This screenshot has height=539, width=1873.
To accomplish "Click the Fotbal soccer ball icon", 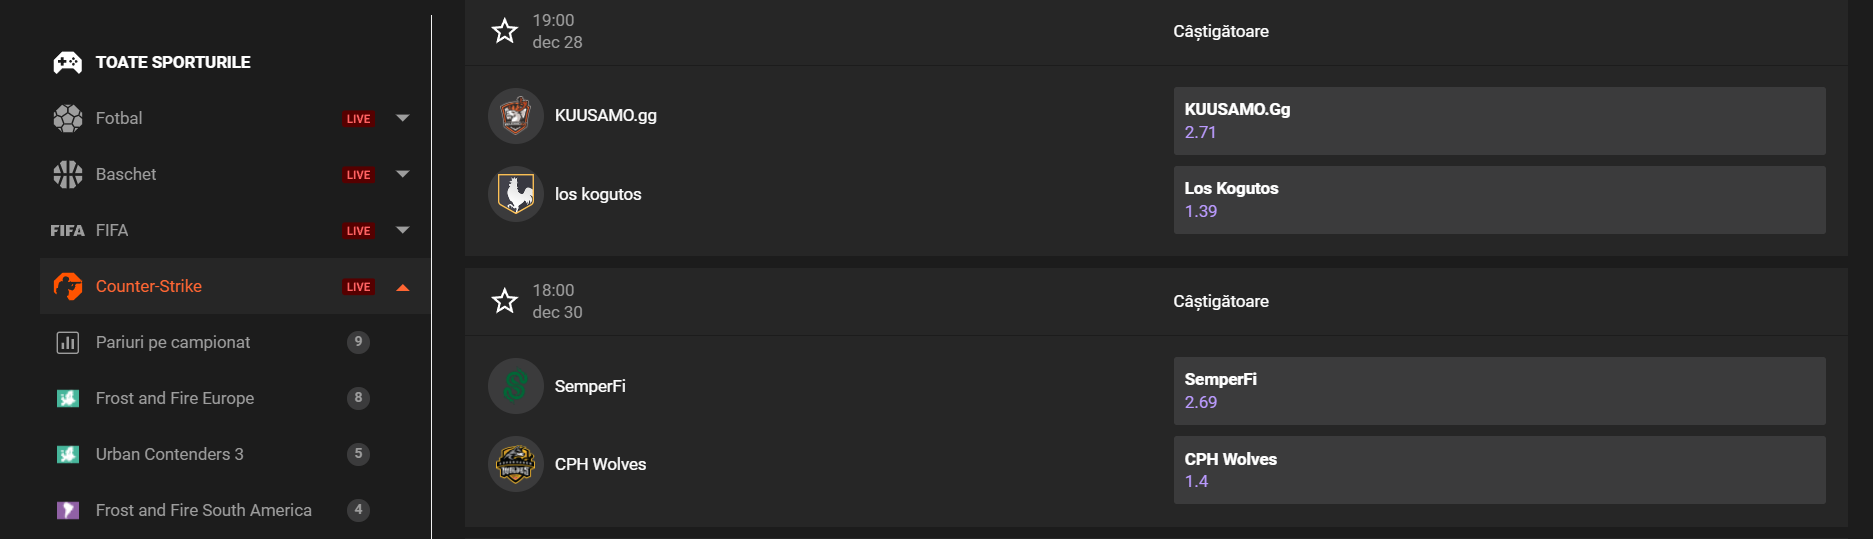I will (68, 118).
